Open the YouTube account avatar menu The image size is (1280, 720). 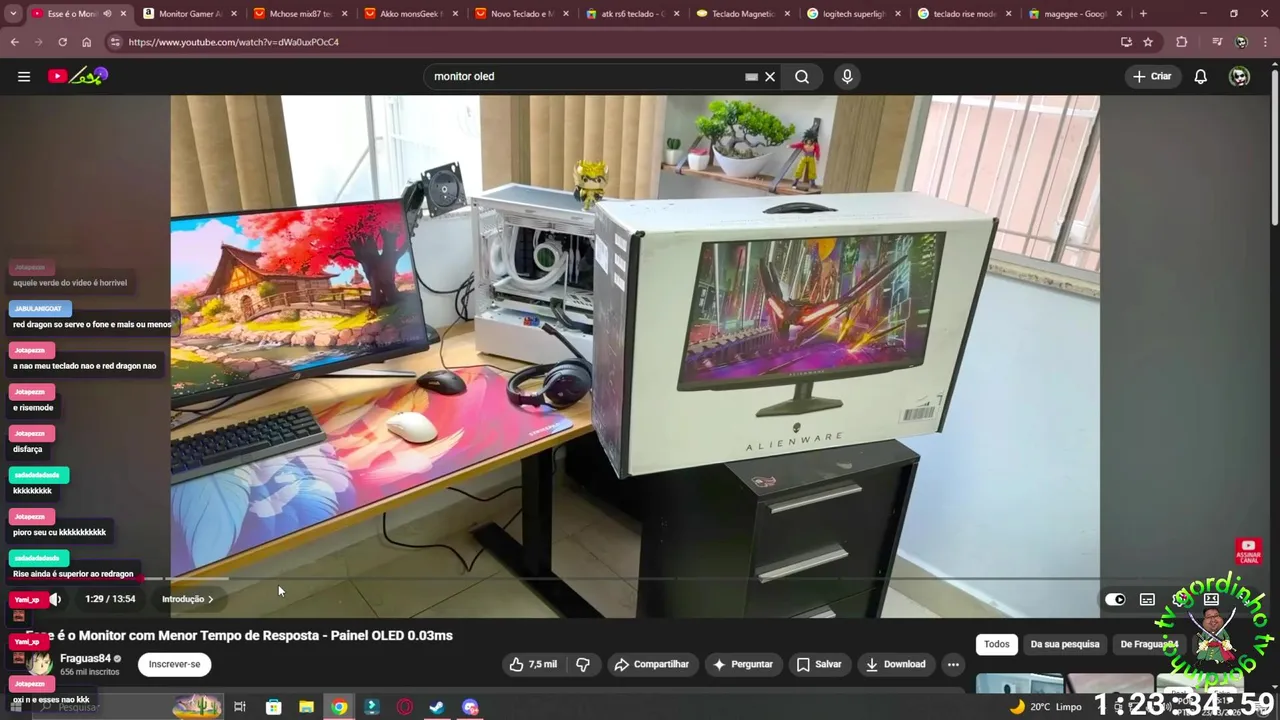click(1239, 76)
